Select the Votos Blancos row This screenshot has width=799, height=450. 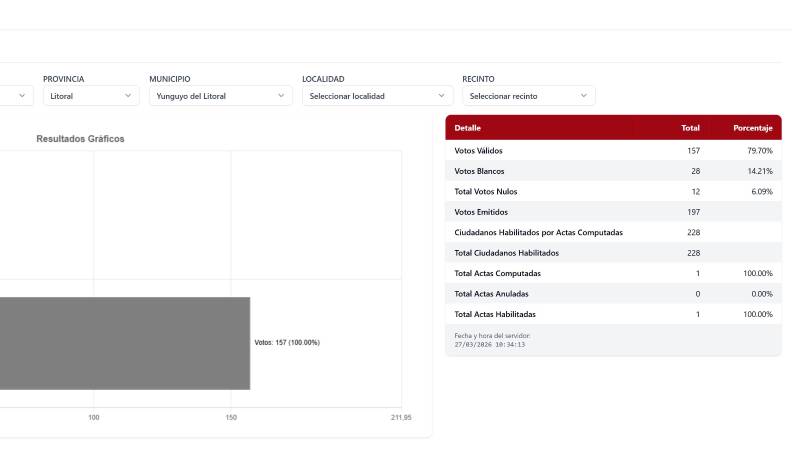(613, 171)
